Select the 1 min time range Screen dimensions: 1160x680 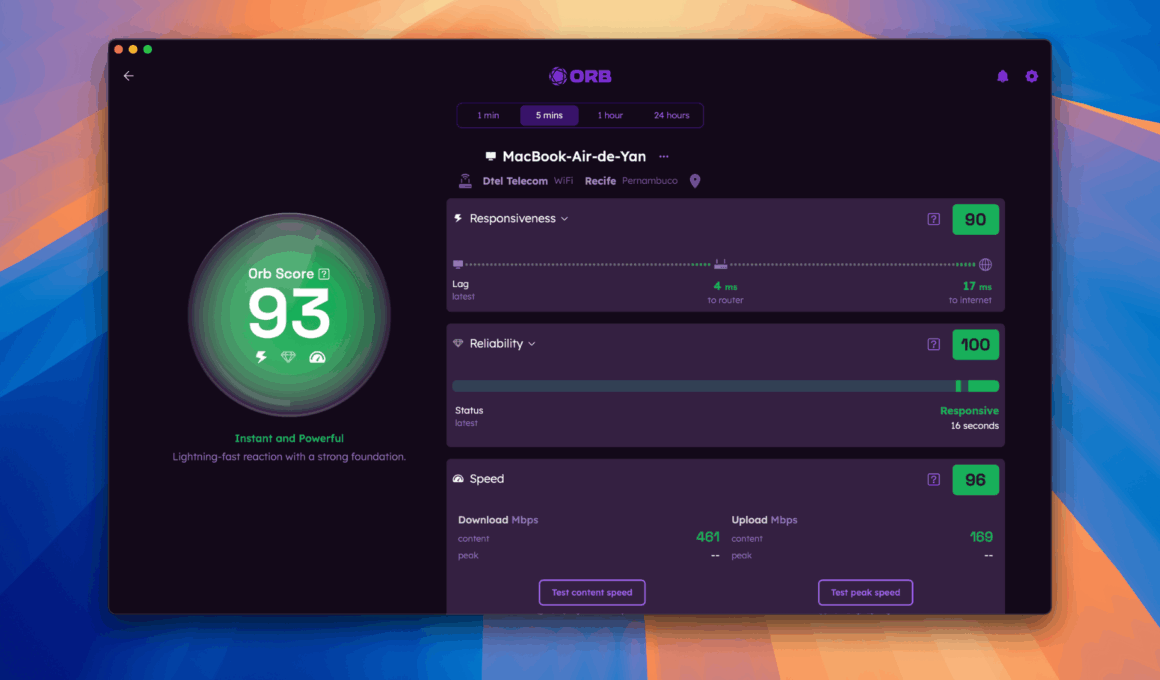(x=488, y=115)
